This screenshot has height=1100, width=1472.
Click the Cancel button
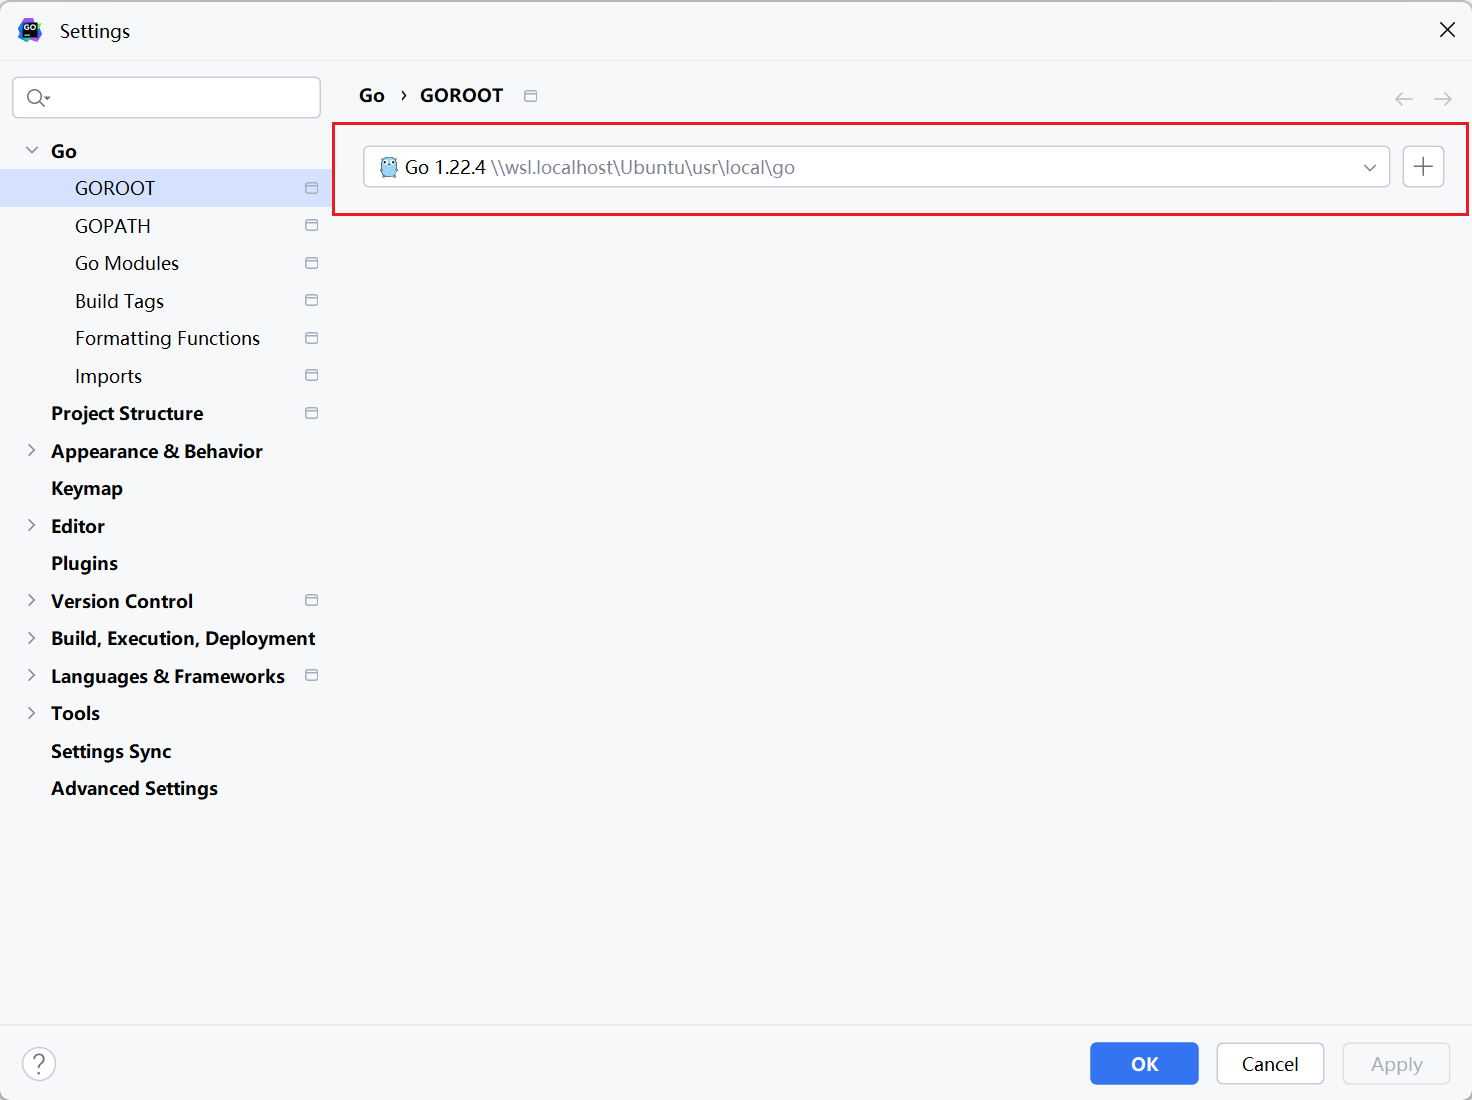pos(1269,1064)
